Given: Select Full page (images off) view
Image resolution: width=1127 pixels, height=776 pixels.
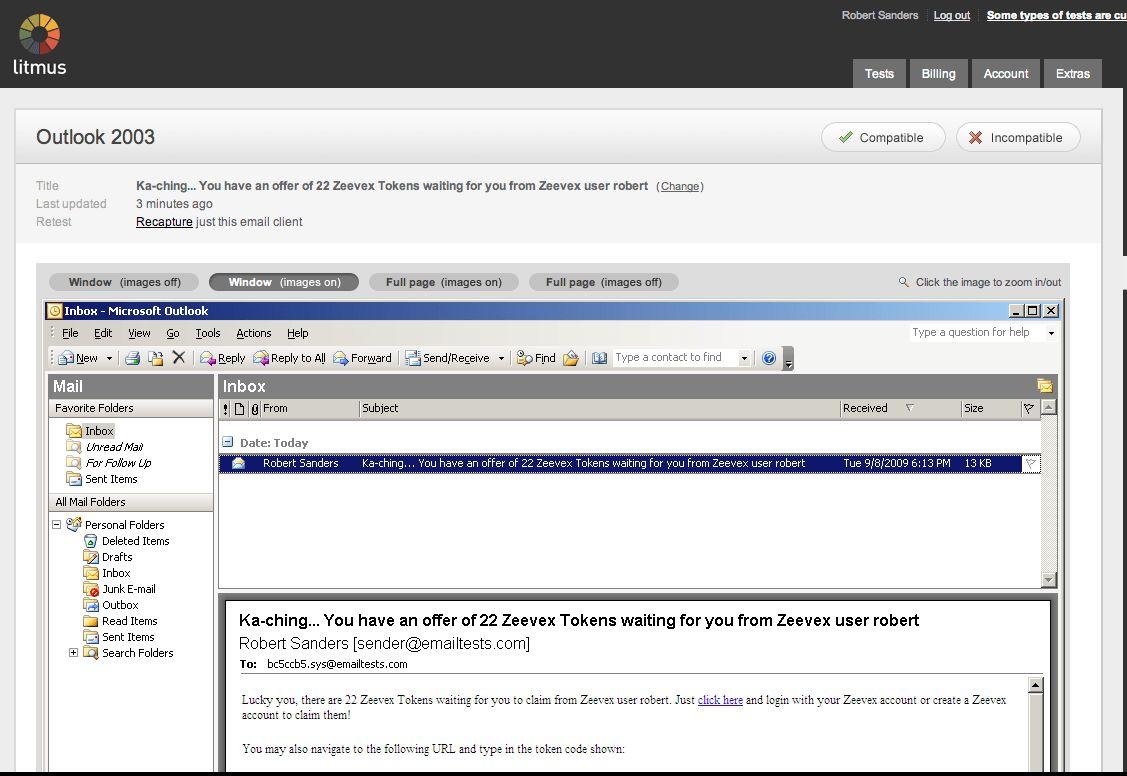Looking at the screenshot, I should (x=604, y=282).
